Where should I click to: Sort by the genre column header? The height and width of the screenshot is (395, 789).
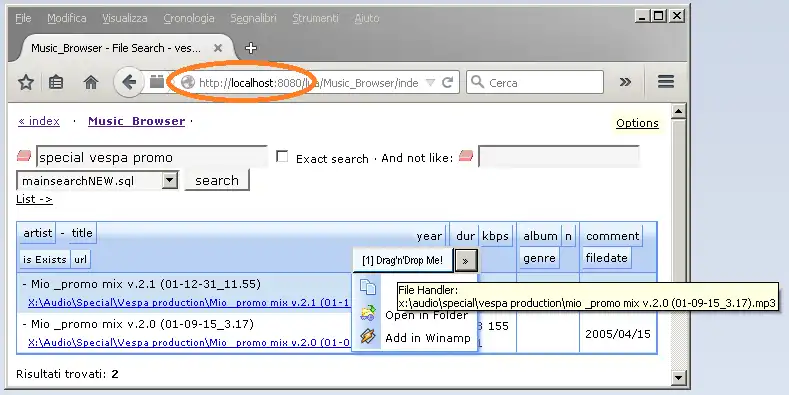coord(539,258)
